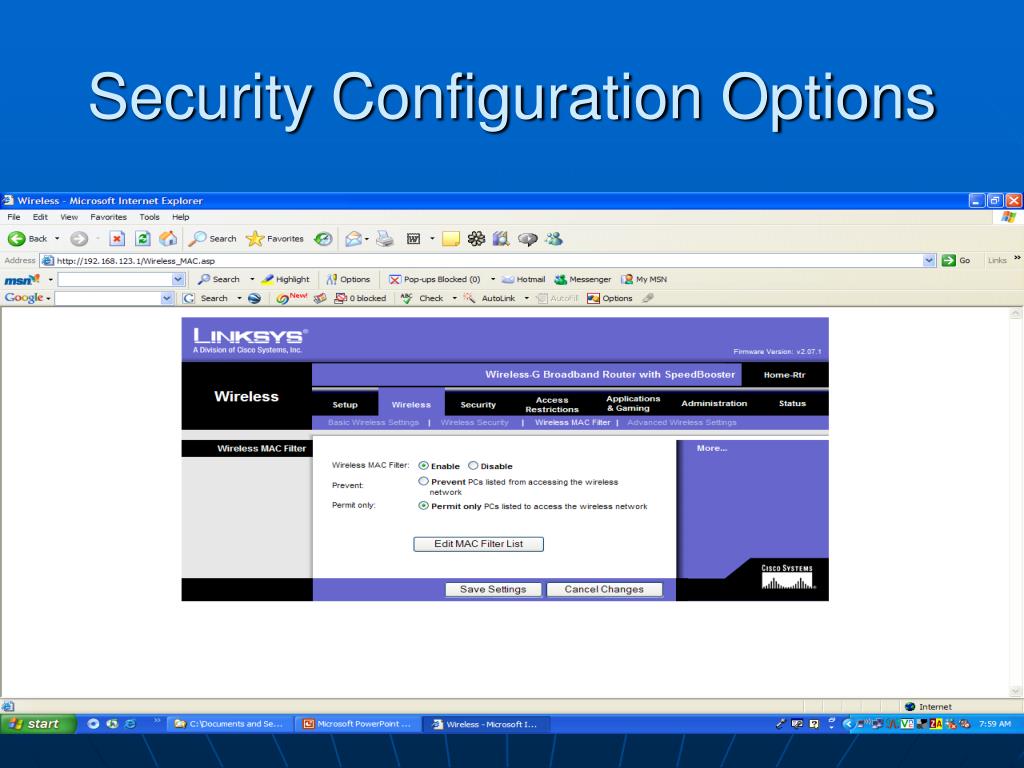Click the Stop loading icon

117,239
